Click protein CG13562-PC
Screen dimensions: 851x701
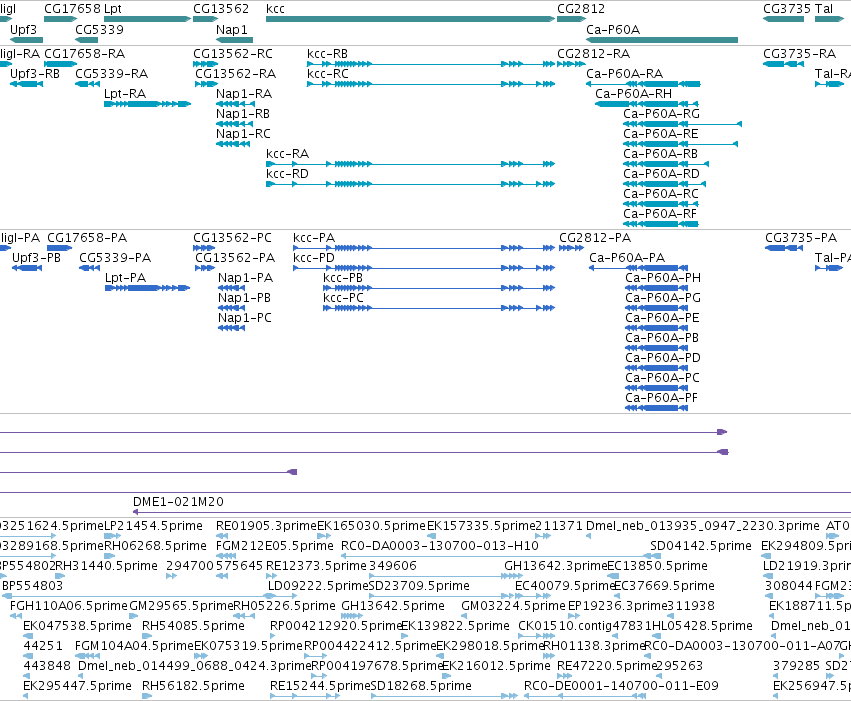[232, 238]
